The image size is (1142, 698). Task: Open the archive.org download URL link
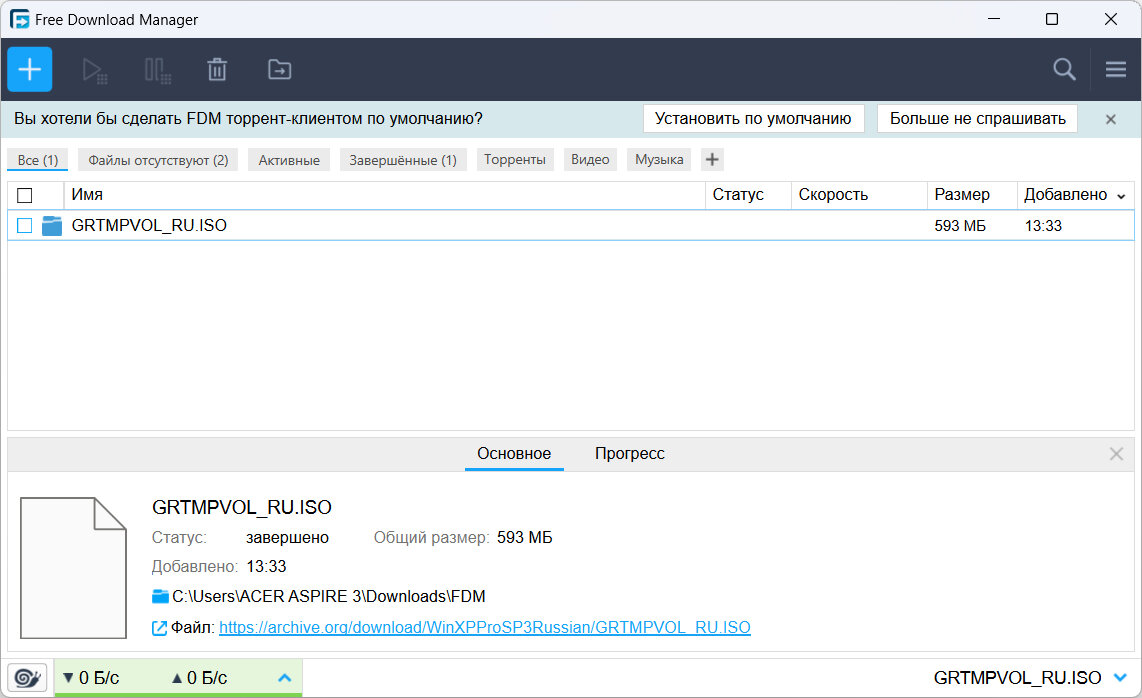(484, 627)
